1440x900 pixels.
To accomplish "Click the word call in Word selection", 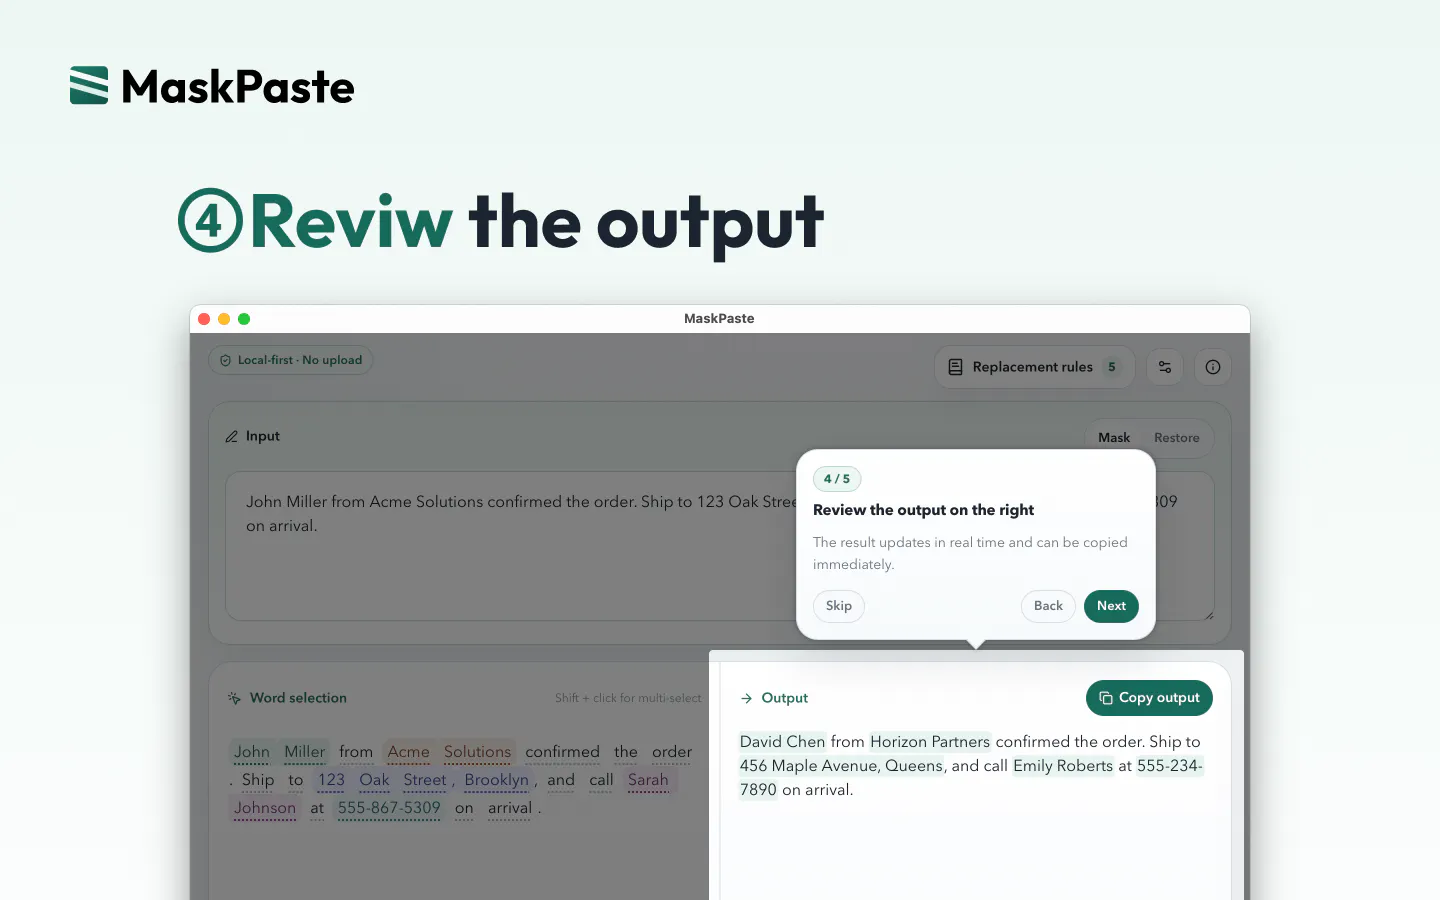I will tap(601, 780).
